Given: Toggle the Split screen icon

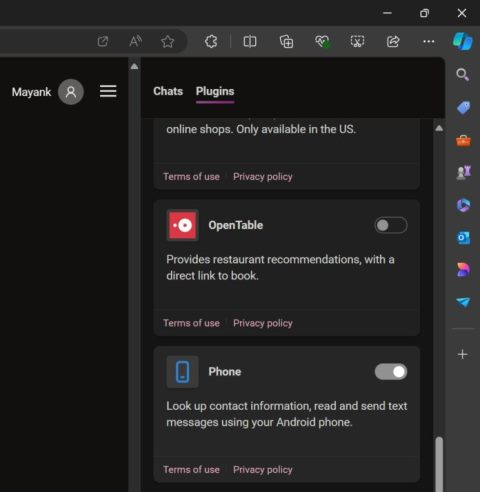Looking at the screenshot, I should 250,41.
